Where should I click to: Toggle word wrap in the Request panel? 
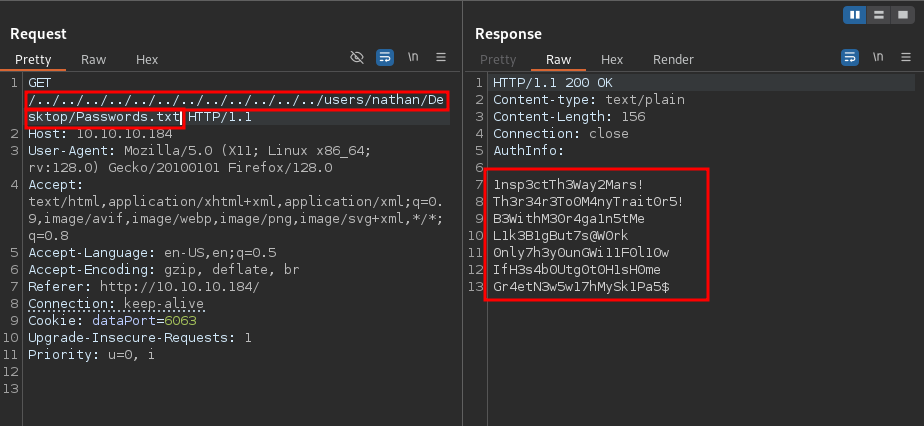385,58
